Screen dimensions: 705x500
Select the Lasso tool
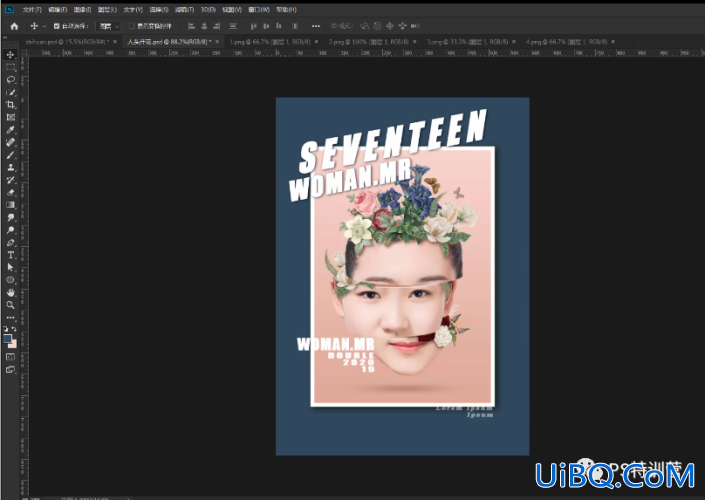(x=10, y=80)
